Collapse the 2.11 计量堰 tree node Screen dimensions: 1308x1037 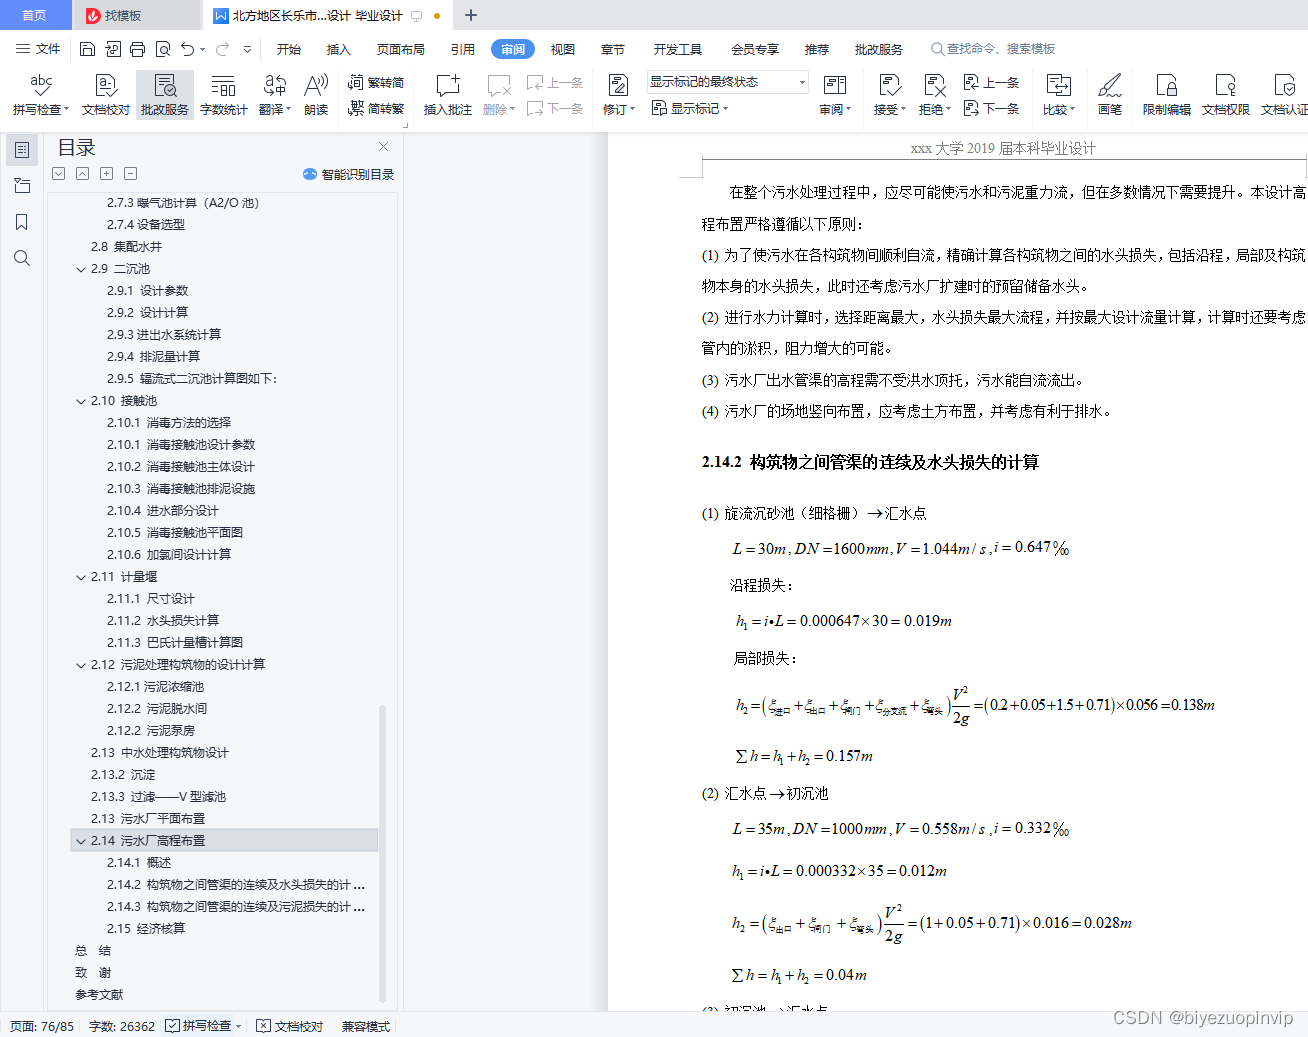click(x=81, y=577)
